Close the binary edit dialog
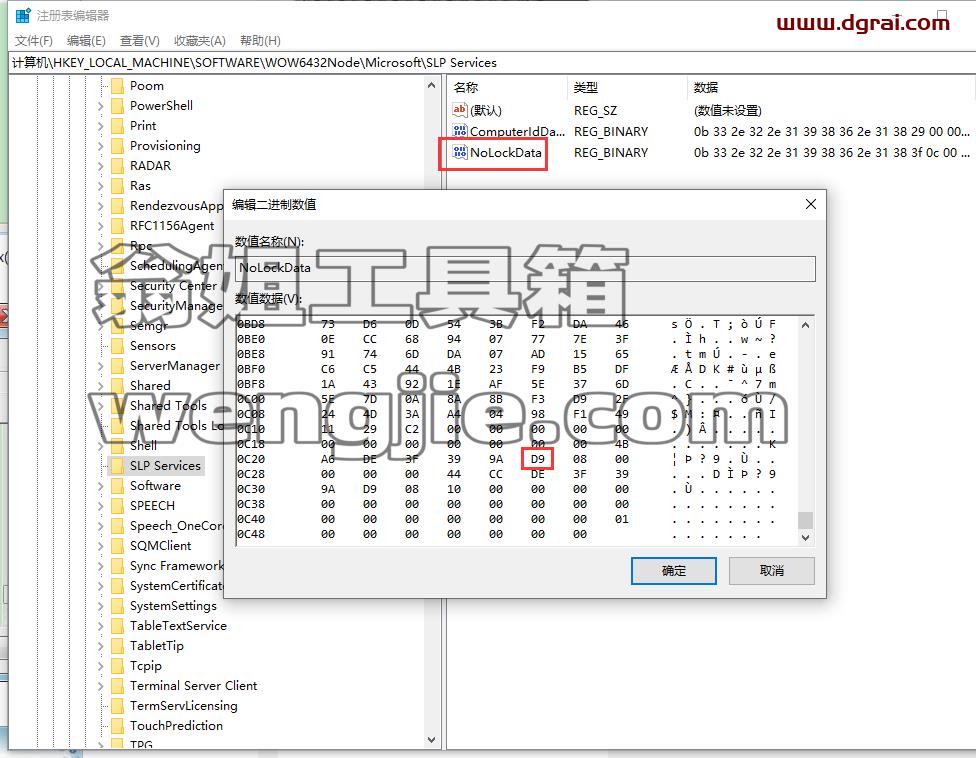The height and width of the screenshot is (758, 976). [810, 204]
